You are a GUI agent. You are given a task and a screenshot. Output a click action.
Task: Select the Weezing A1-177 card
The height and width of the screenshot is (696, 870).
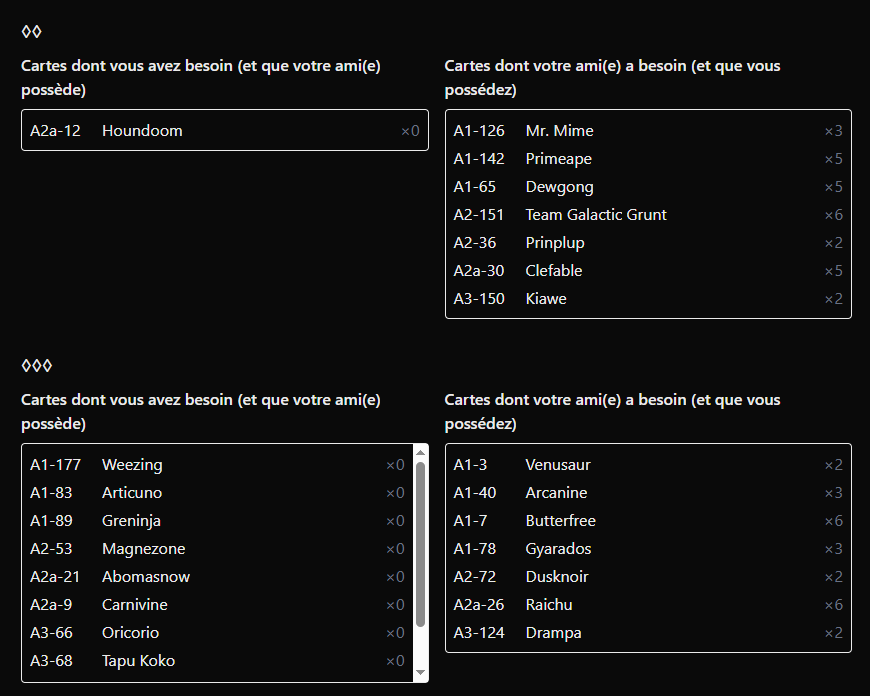[216, 465]
